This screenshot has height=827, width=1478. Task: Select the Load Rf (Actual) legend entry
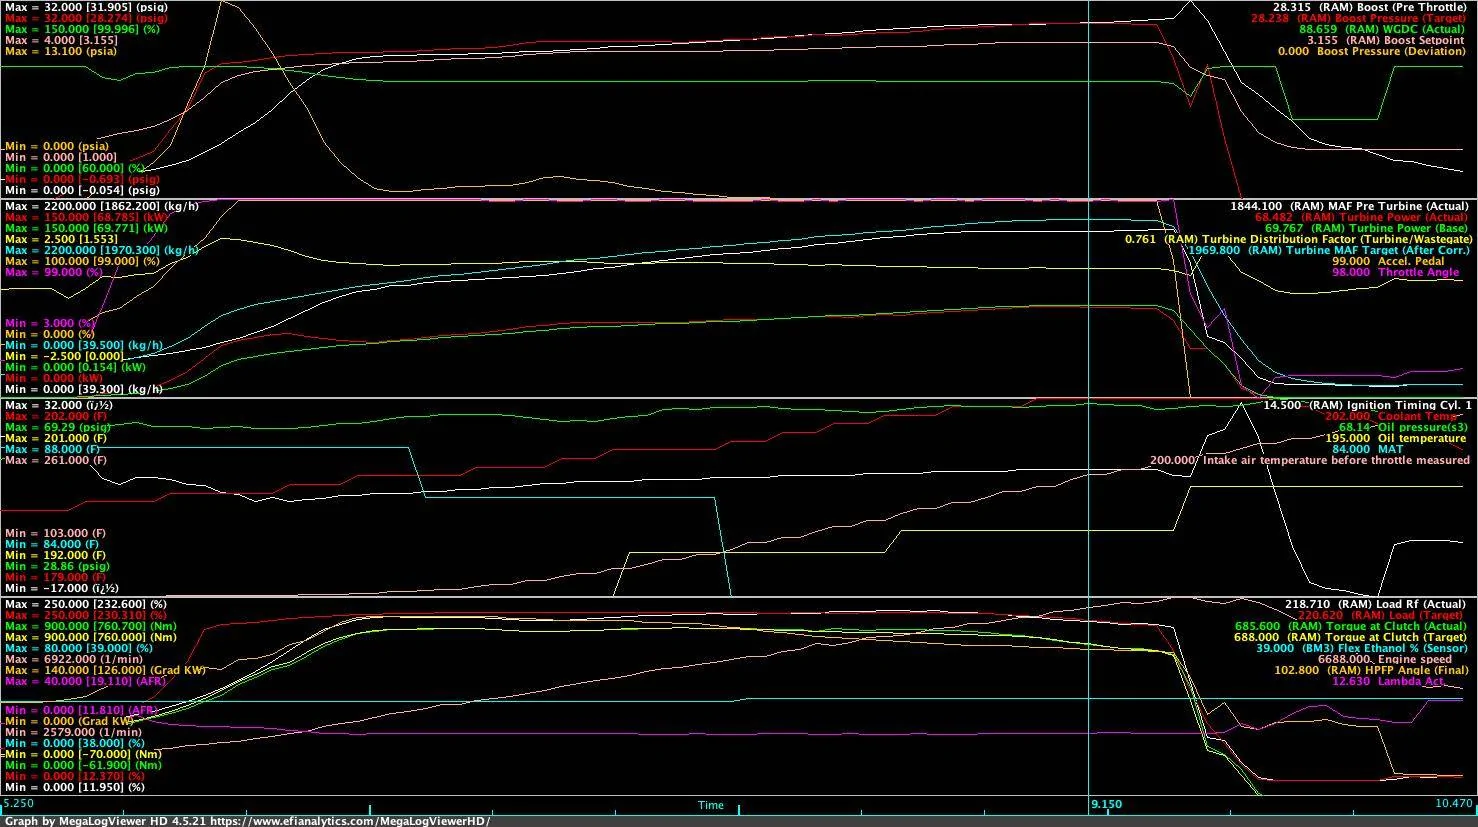(x=1375, y=604)
